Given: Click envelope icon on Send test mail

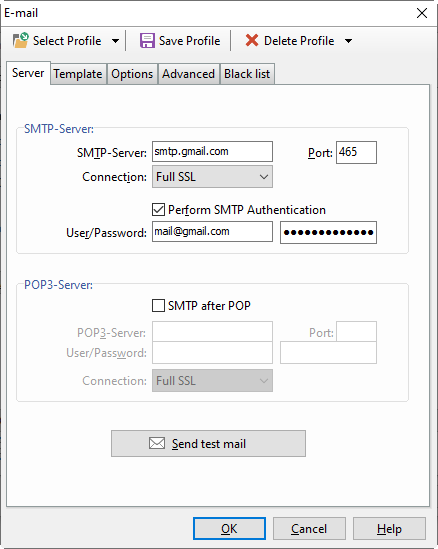Looking at the screenshot, I should pyautogui.click(x=157, y=443).
